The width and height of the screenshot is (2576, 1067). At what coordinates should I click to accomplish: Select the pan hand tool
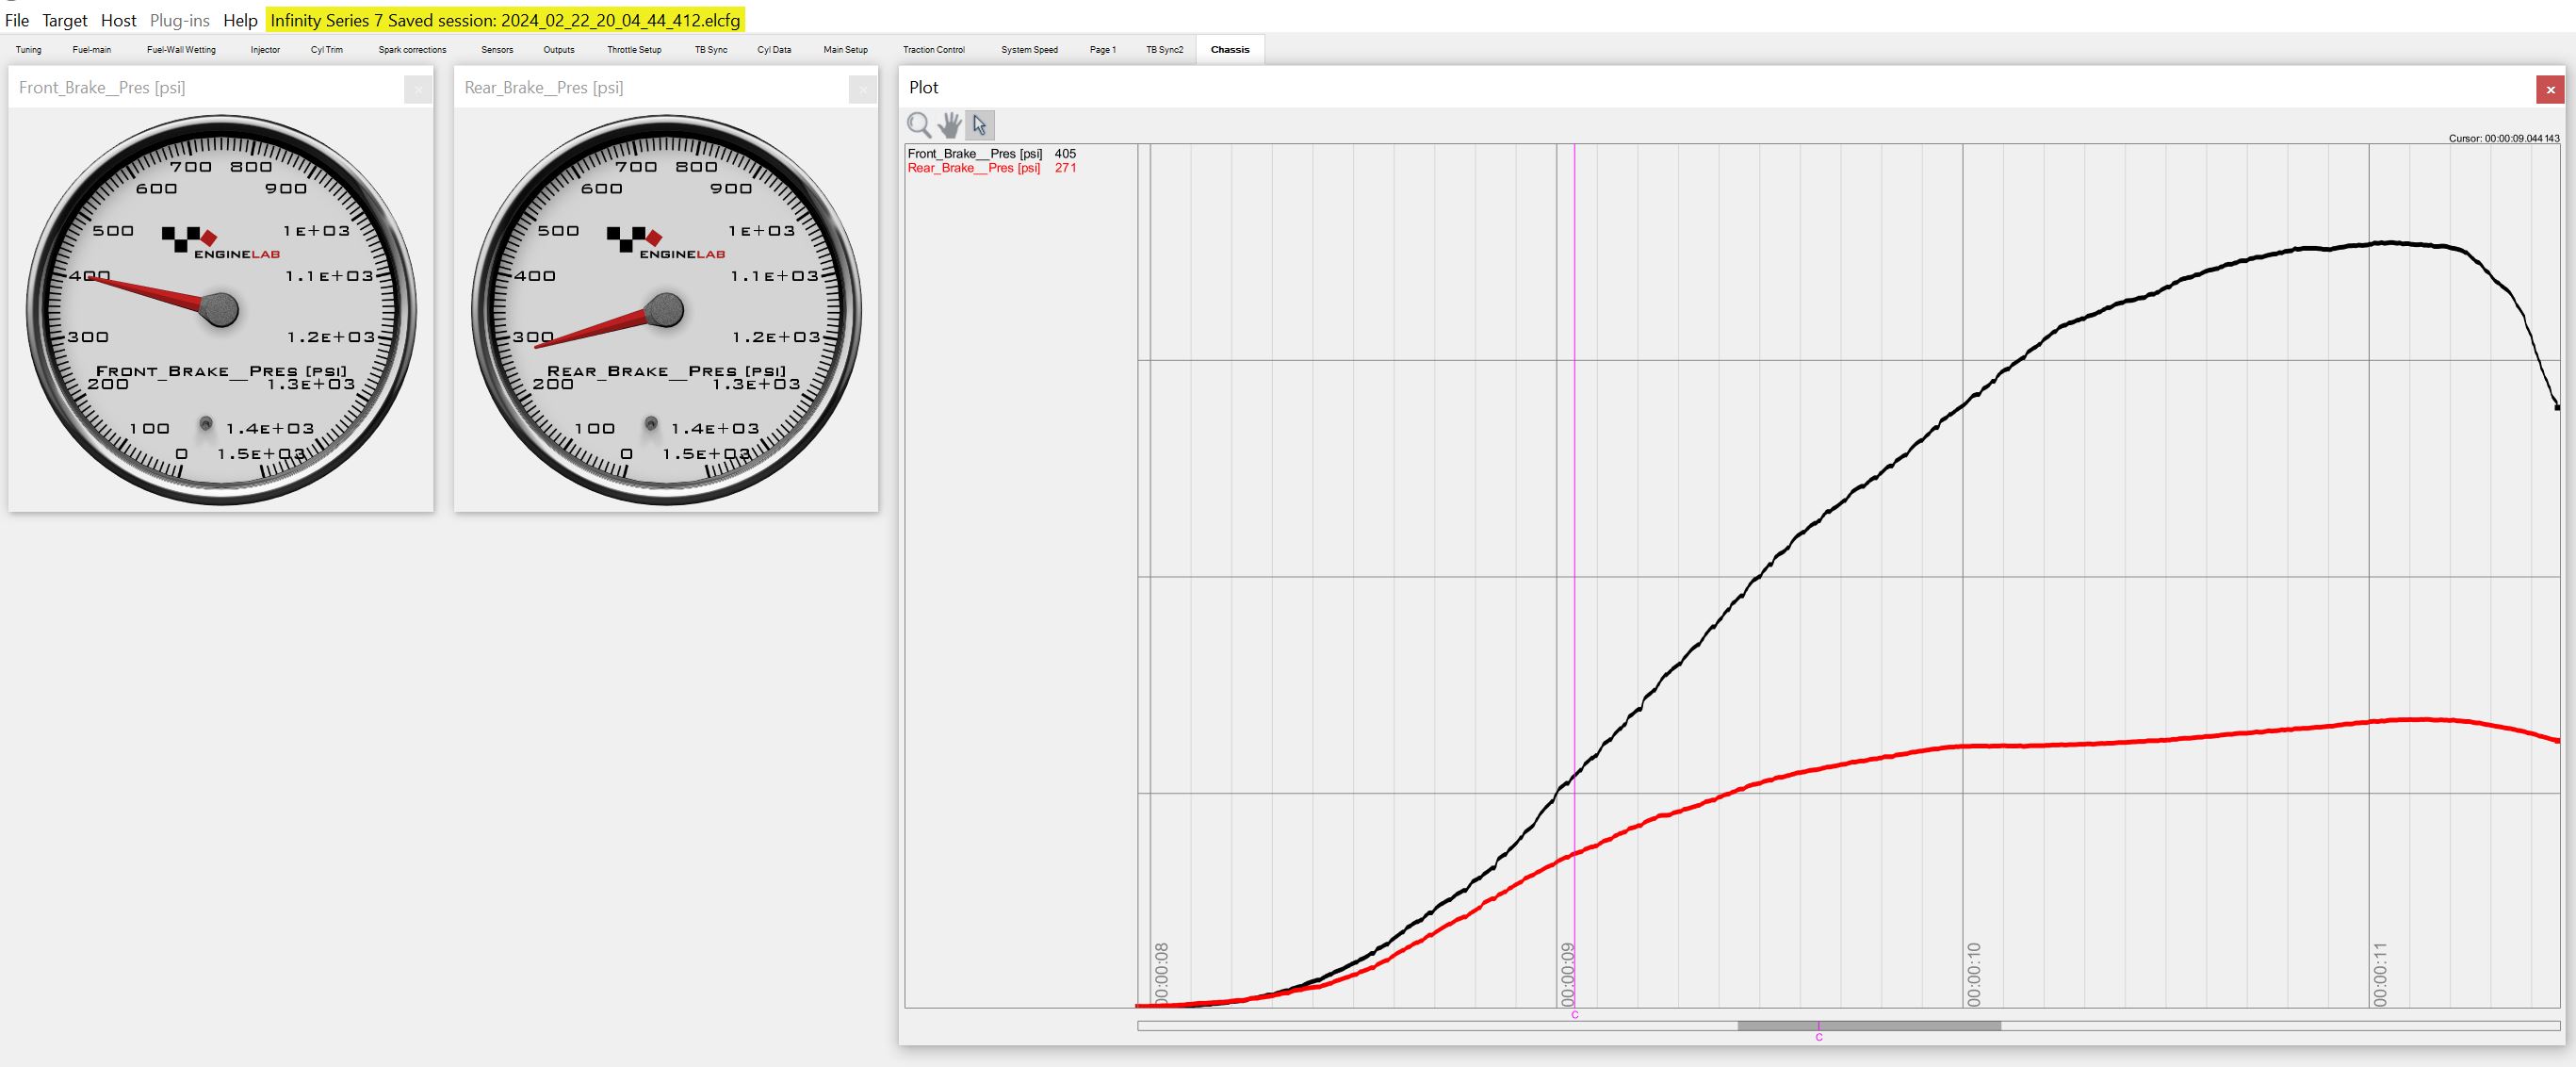[949, 125]
